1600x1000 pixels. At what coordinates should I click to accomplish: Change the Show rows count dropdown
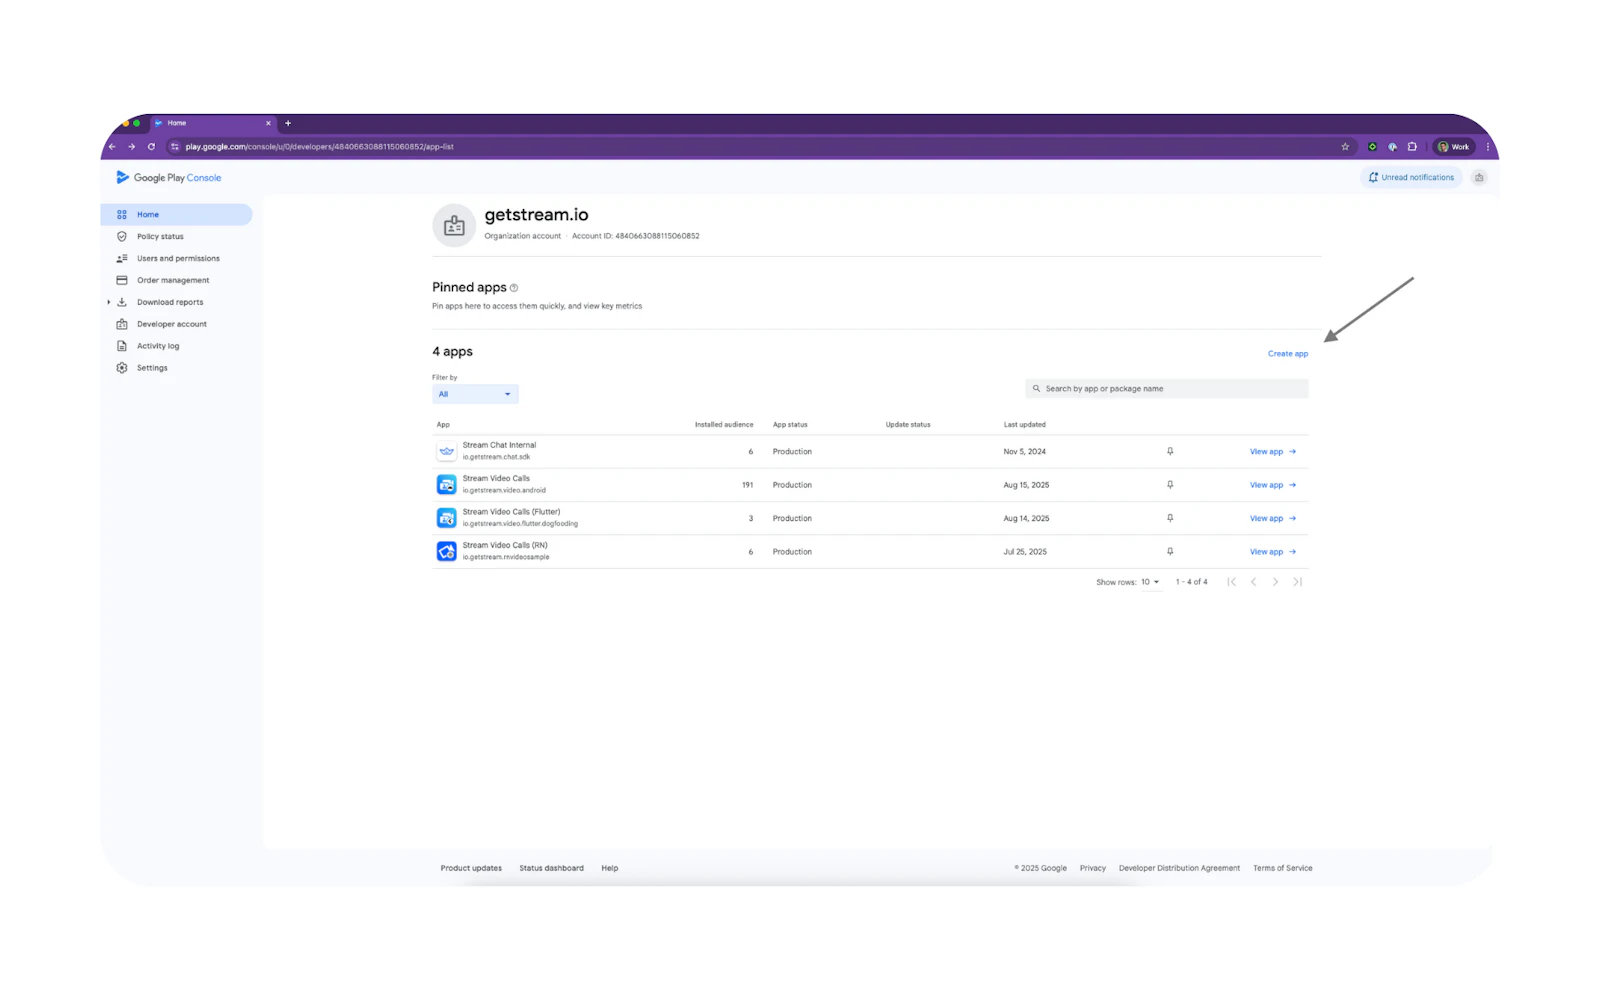(x=1150, y=582)
